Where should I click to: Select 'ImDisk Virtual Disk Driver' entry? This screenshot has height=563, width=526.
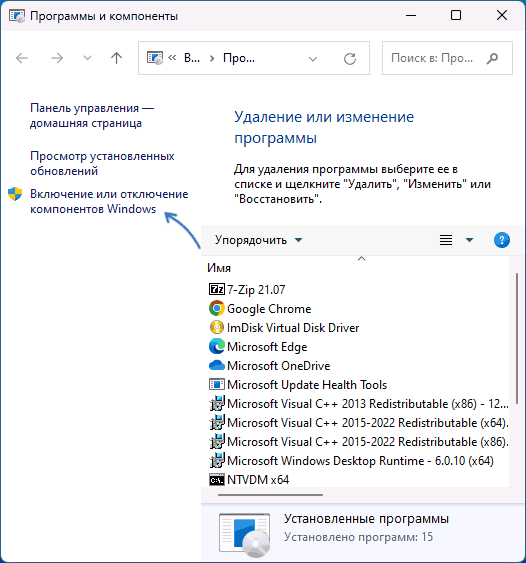point(293,328)
